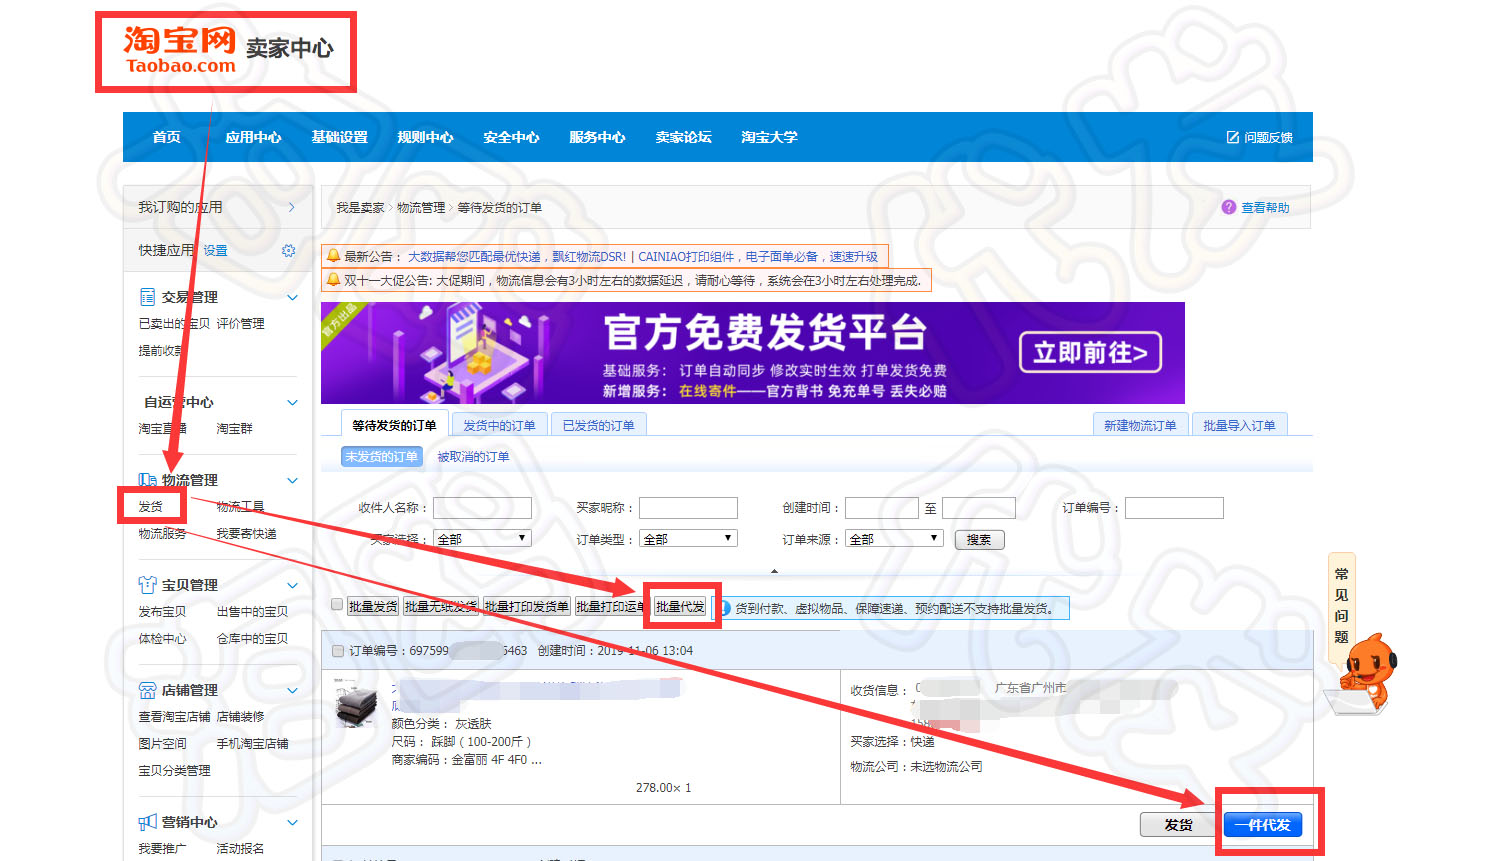Click the quick apps settings gear icon
1486x861 pixels.
coord(288,250)
